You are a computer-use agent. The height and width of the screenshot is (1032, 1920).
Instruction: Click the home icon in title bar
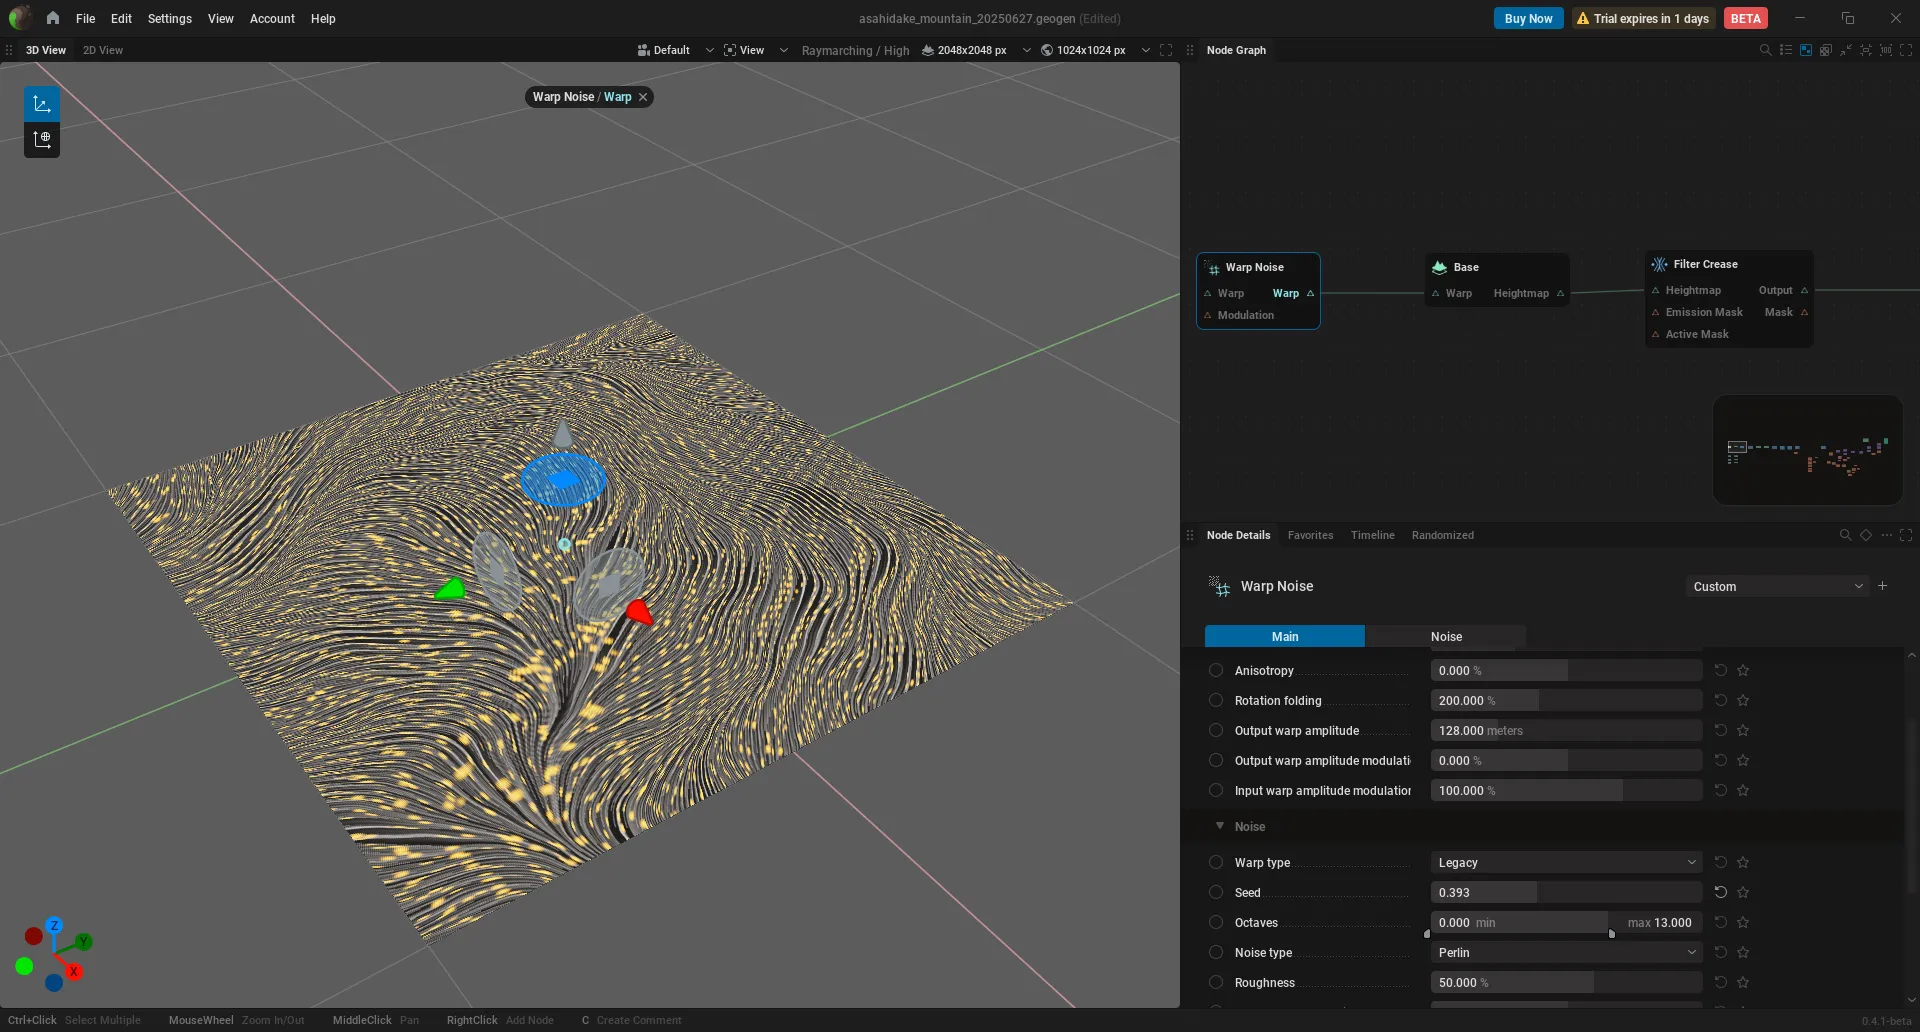tap(52, 18)
